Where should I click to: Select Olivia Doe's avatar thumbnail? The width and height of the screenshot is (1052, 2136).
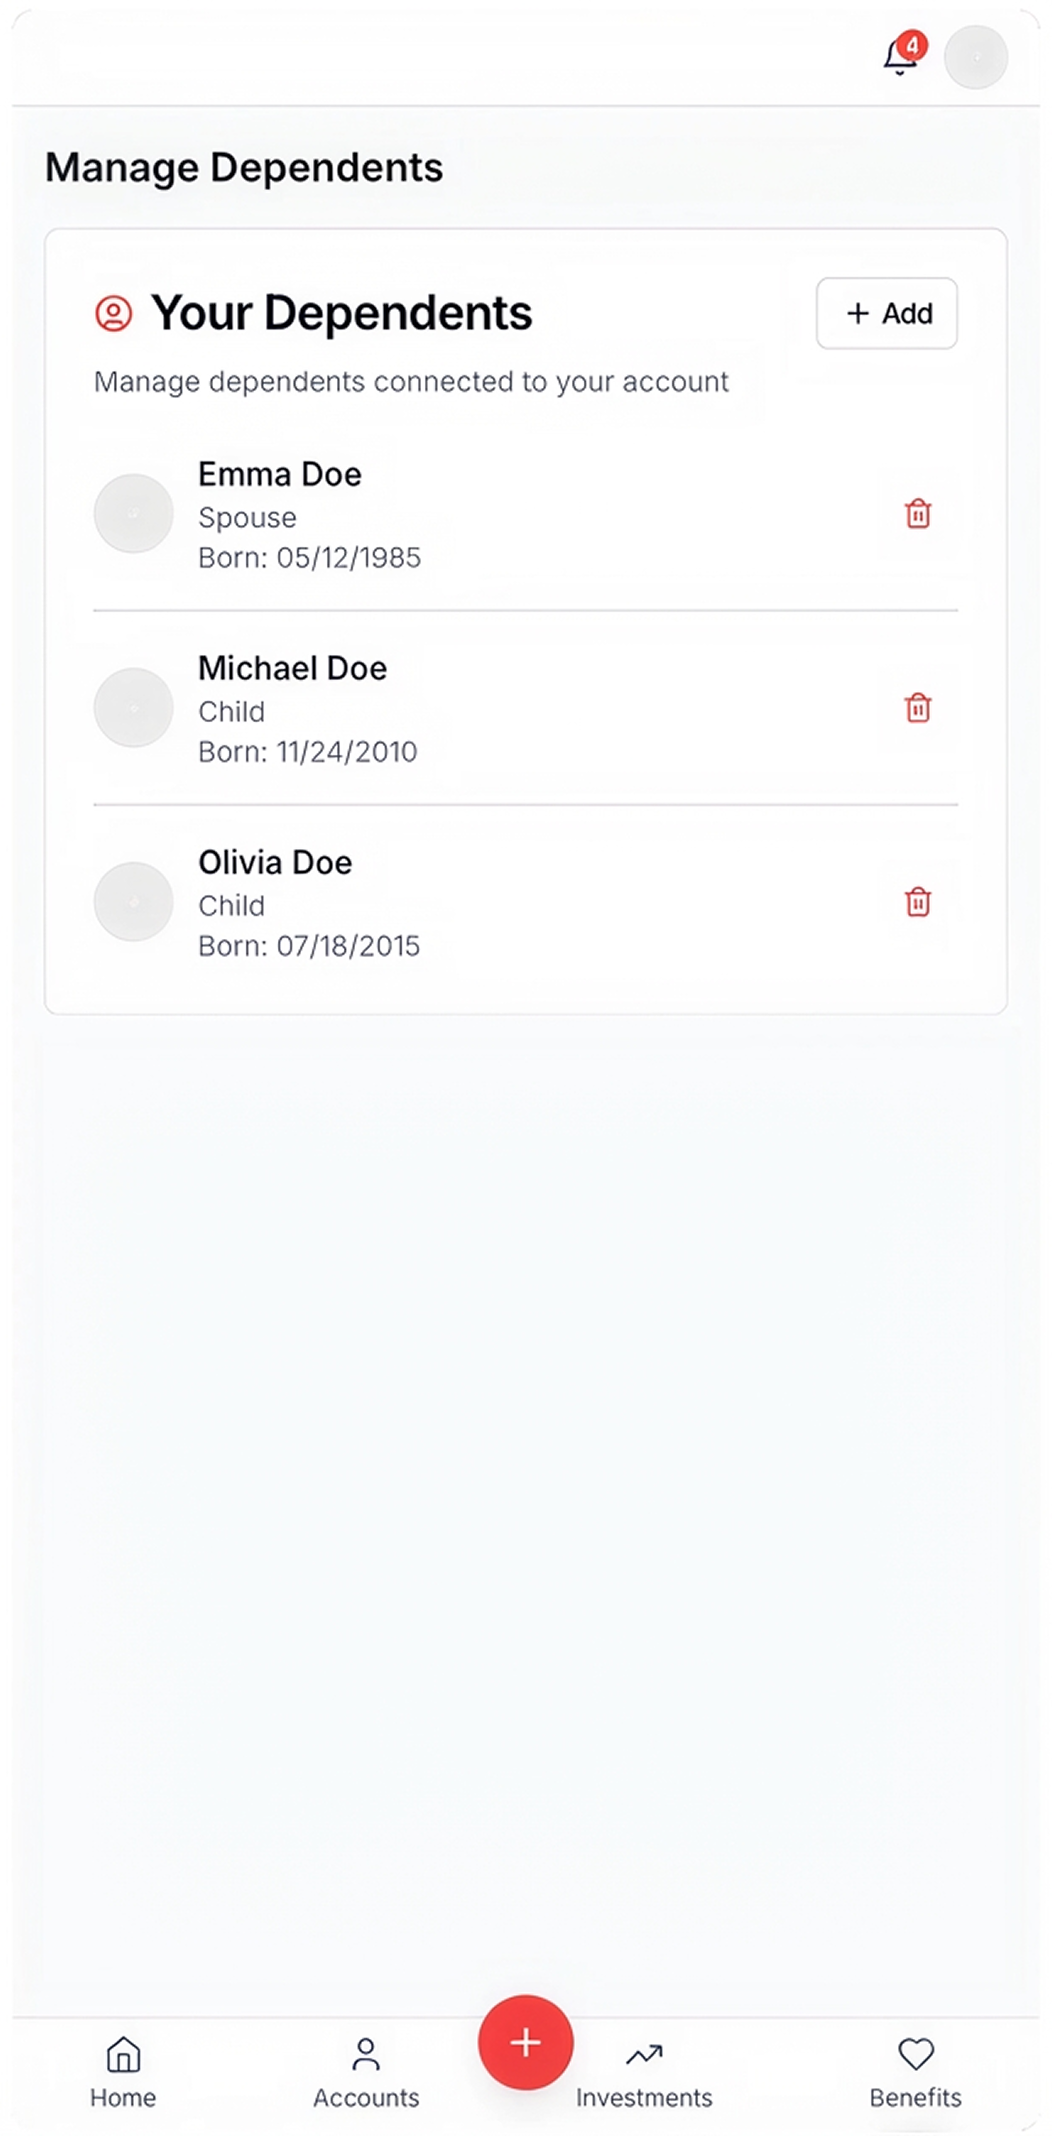[134, 902]
